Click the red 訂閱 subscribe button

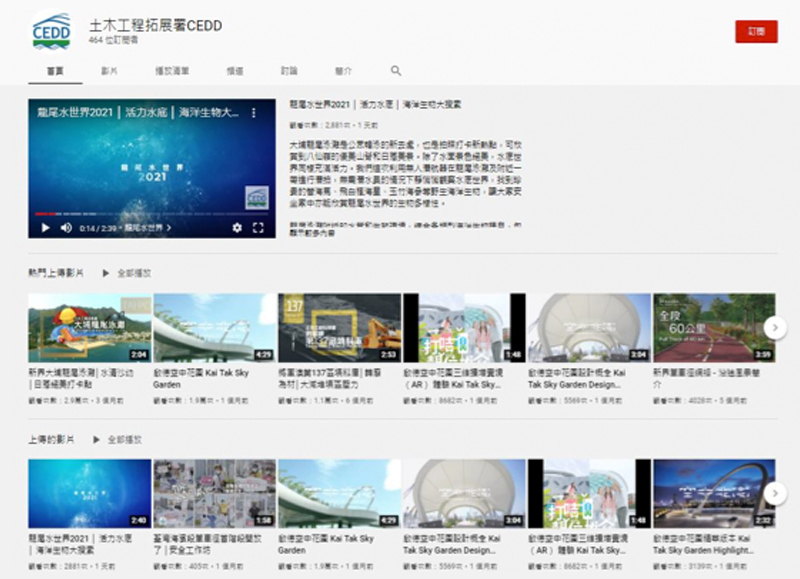click(x=755, y=31)
